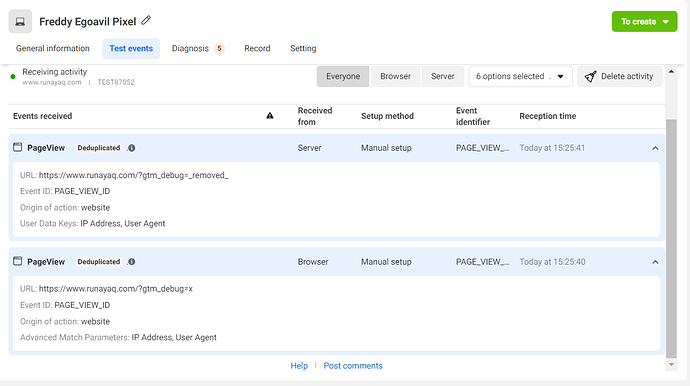The width and height of the screenshot is (690, 386).
Task: Click URL with gtm_debug=_removed_
Action: point(133,175)
